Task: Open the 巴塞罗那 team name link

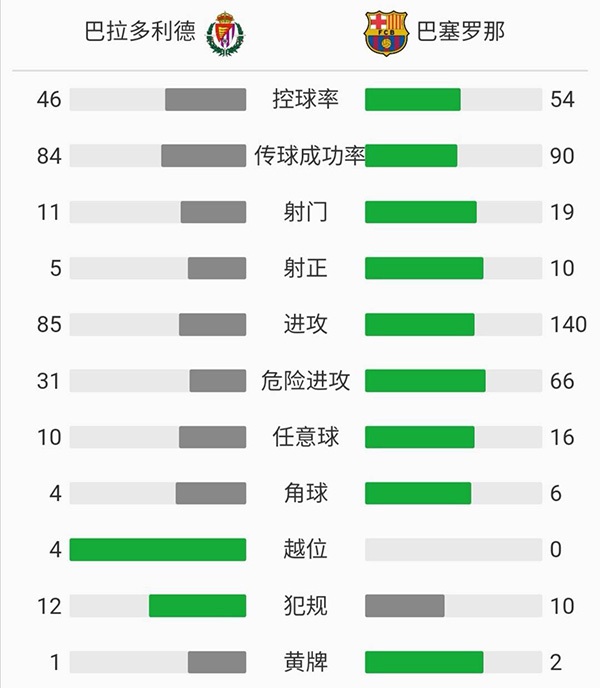Action: coord(460,32)
